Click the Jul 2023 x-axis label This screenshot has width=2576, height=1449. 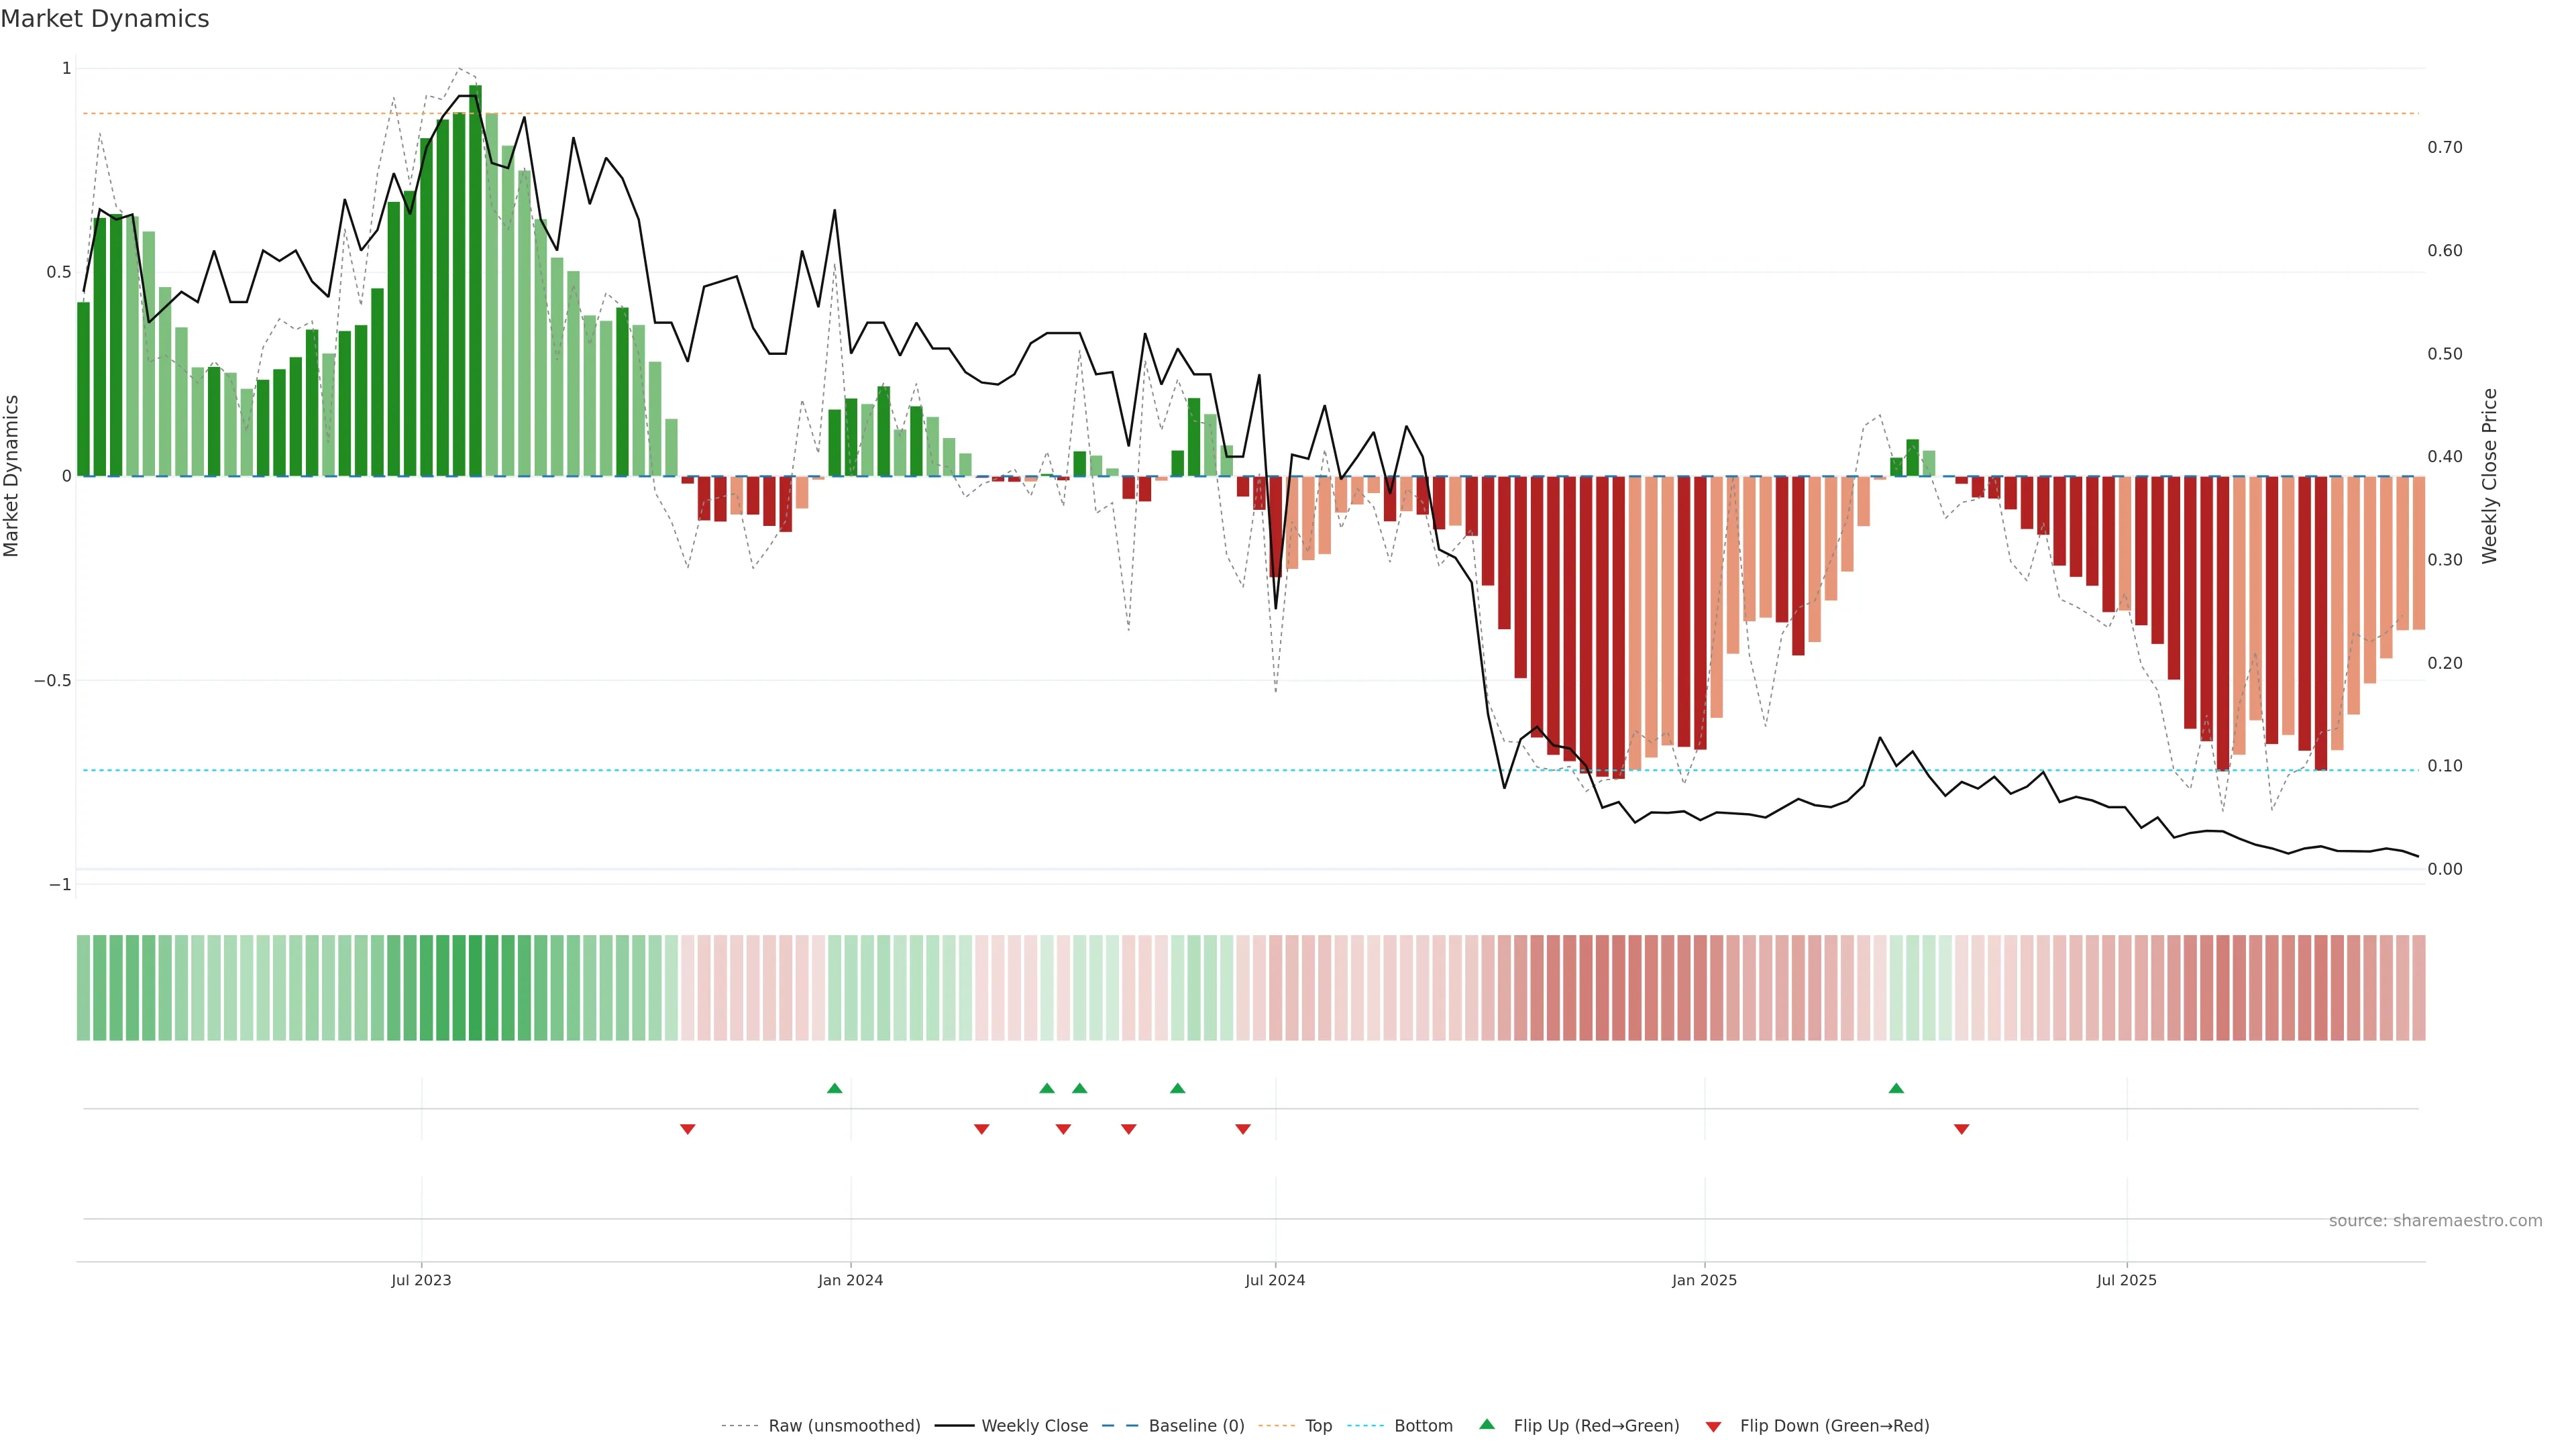pos(421,1280)
